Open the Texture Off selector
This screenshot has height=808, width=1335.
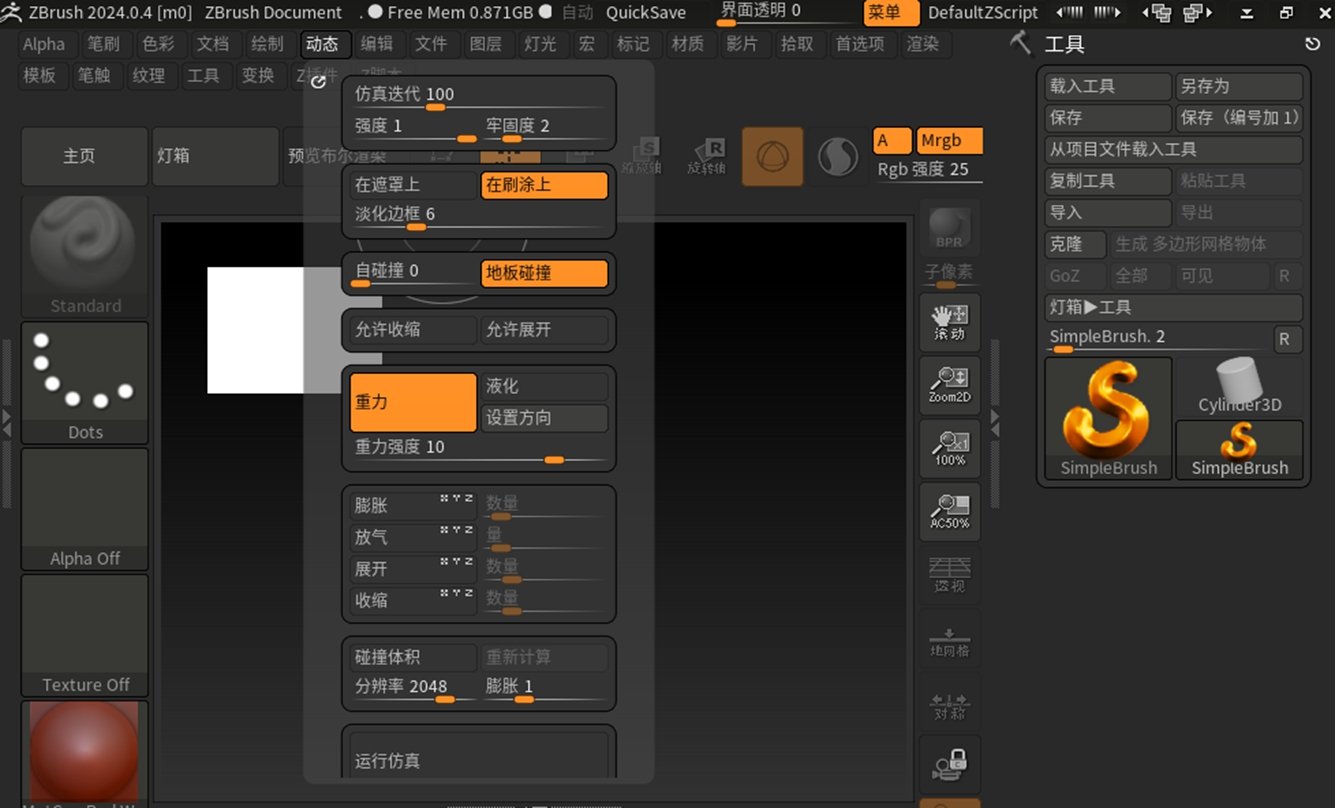click(85, 635)
